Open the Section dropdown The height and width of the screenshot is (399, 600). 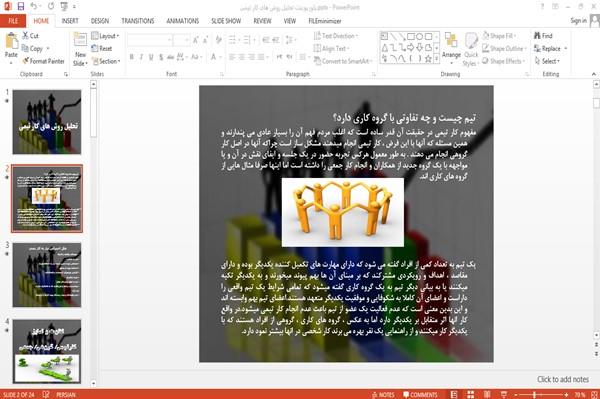pyautogui.click(x=106, y=61)
